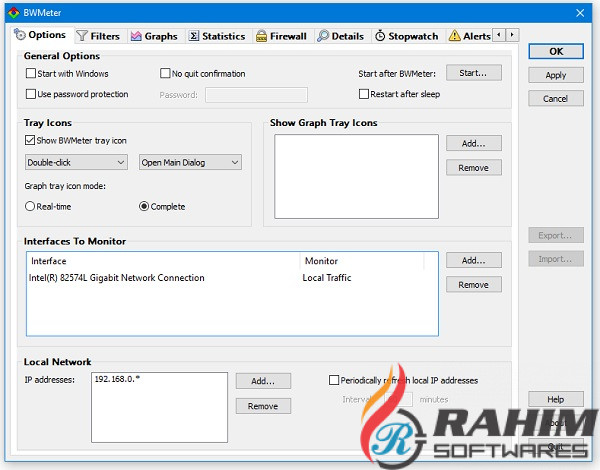
Task: Click Remove for Interfaces To Monitor
Action: [x=474, y=285]
